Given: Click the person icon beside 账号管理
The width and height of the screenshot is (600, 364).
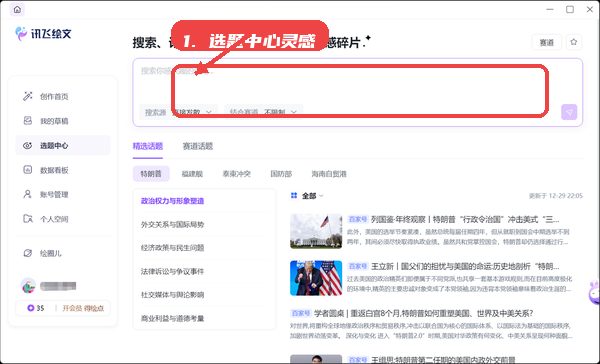Looking at the screenshot, I should (28, 194).
